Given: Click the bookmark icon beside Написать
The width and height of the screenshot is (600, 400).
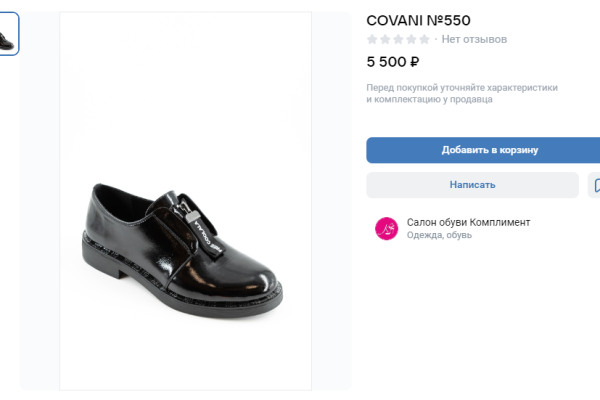Looking at the screenshot, I should 595,185.
